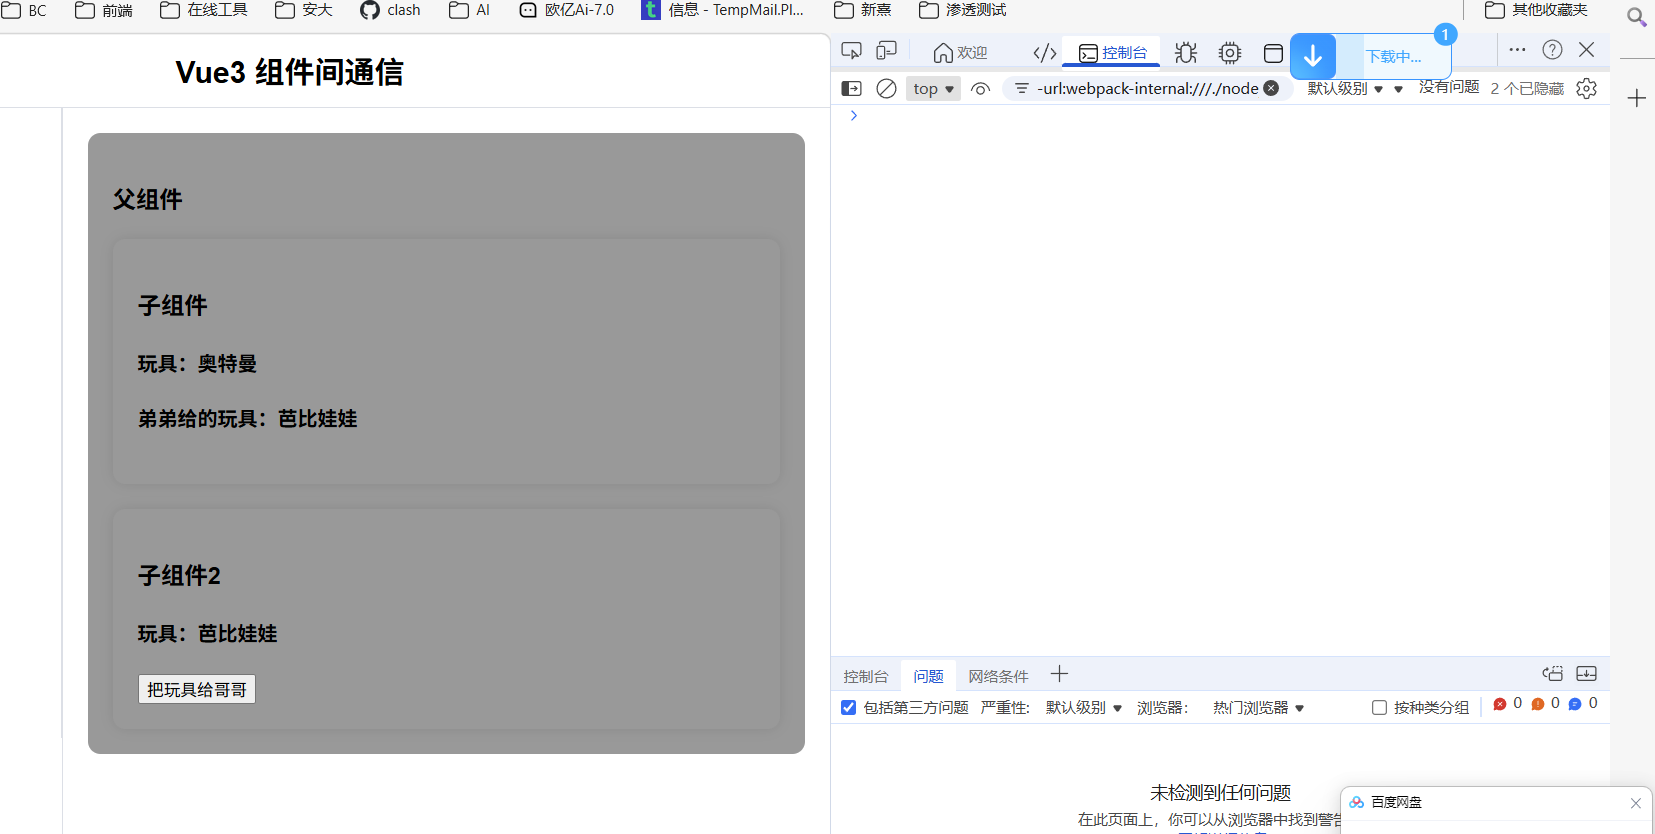Image resolution: width=1655 pixels, height=834 pixels.
Task: Clear the console with the ban icon
Action: (886, 89)
